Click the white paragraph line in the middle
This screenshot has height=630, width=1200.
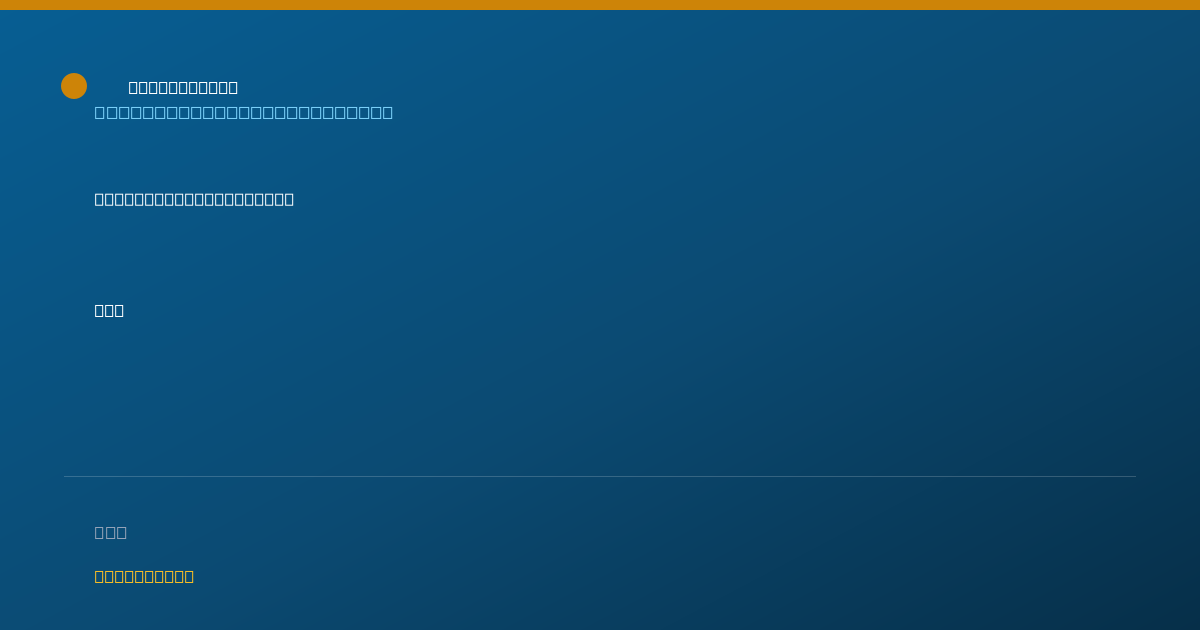194,199
